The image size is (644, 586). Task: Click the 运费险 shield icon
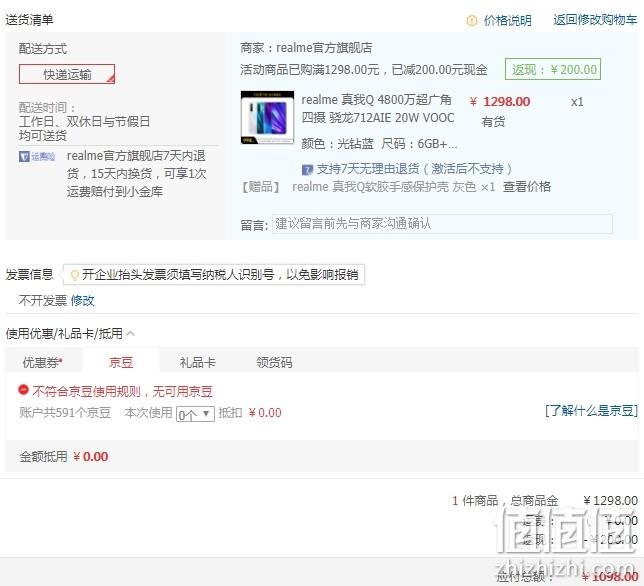(24, 156)
